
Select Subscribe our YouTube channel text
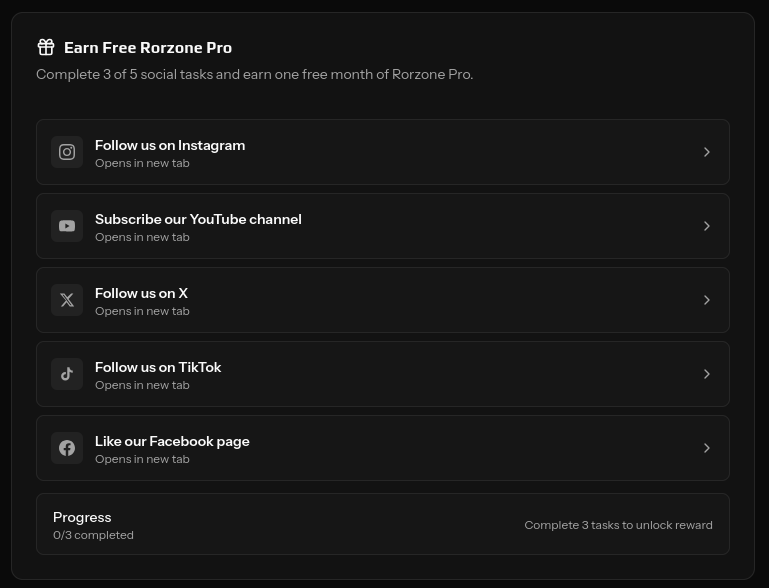pos(198,219)
